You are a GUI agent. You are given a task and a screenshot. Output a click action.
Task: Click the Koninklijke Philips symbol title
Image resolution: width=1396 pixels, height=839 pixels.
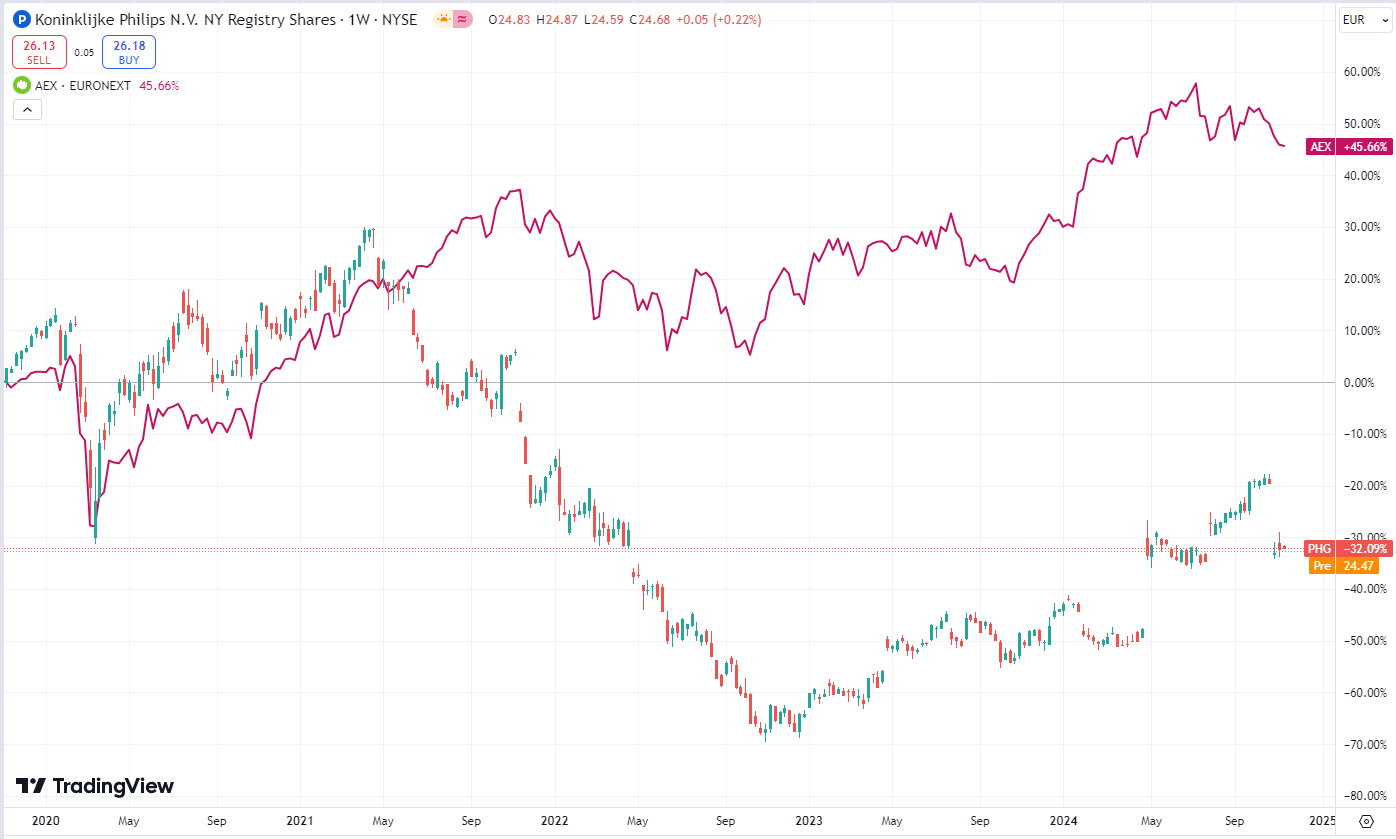pyautogui.click(x=225, y=19)
